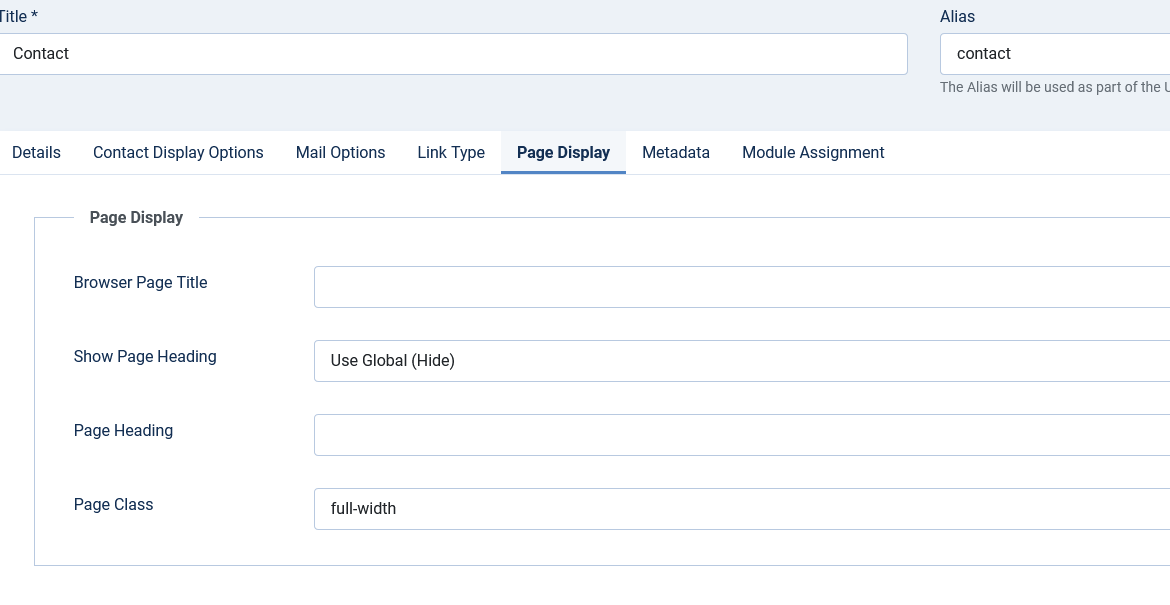Click the Alias label above the field
1170x605 pixels.
pos(957,17)
